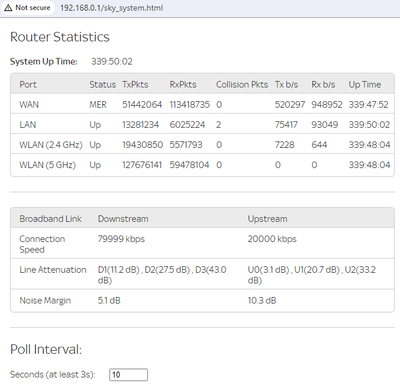This screenshot has height=384, width=400.
Task: Click the TxPkts column header
Action: pos(135,85)
